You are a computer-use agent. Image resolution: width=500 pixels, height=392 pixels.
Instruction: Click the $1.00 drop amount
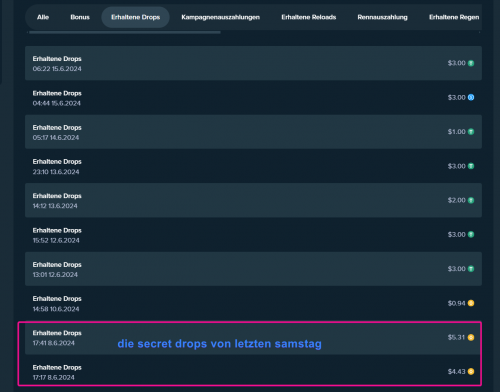pyautogui.click(x=457, y=132)
